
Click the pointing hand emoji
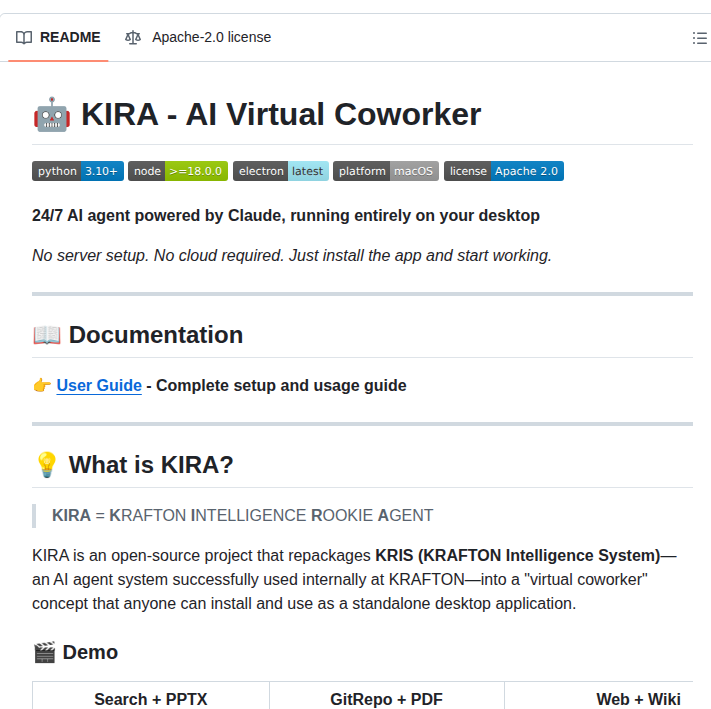42,385
